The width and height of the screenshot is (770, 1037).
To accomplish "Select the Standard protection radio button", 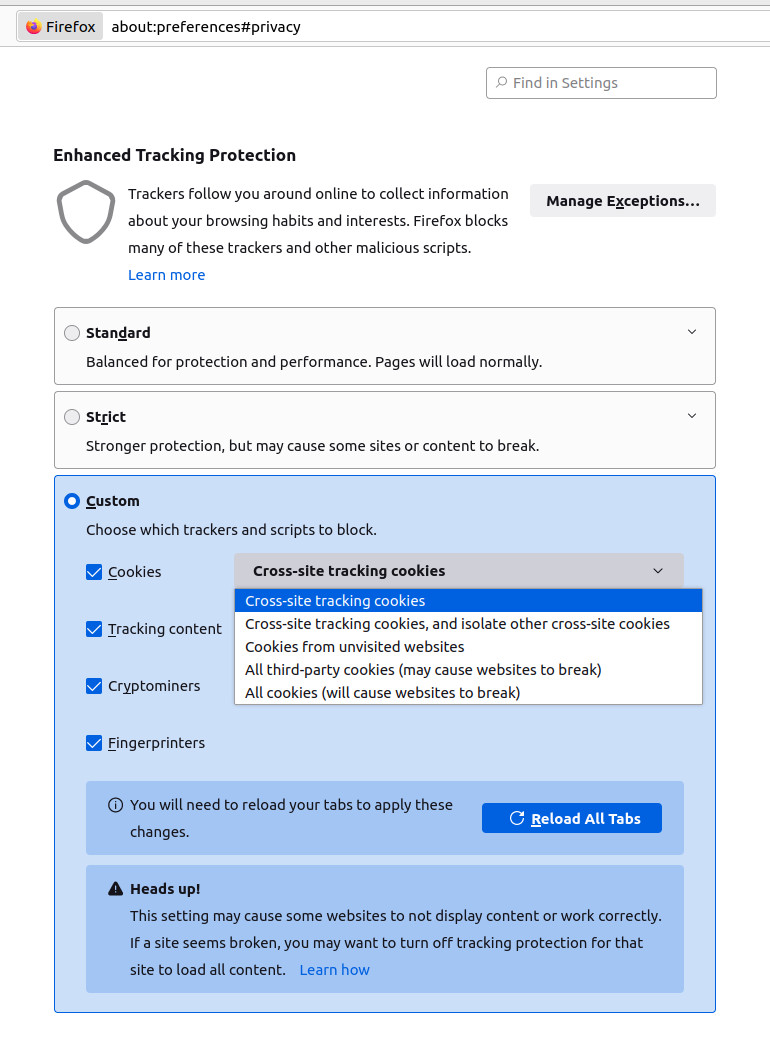I will pos(71,332).
